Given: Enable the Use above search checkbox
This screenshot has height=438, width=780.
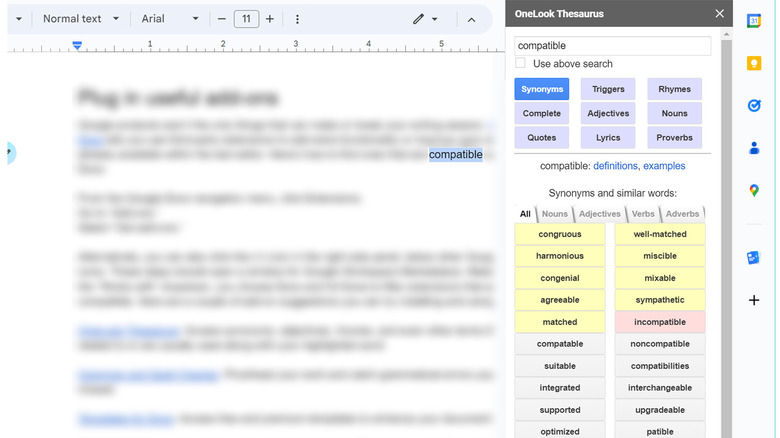Looking at the screenshot, I should pos(521,64).
